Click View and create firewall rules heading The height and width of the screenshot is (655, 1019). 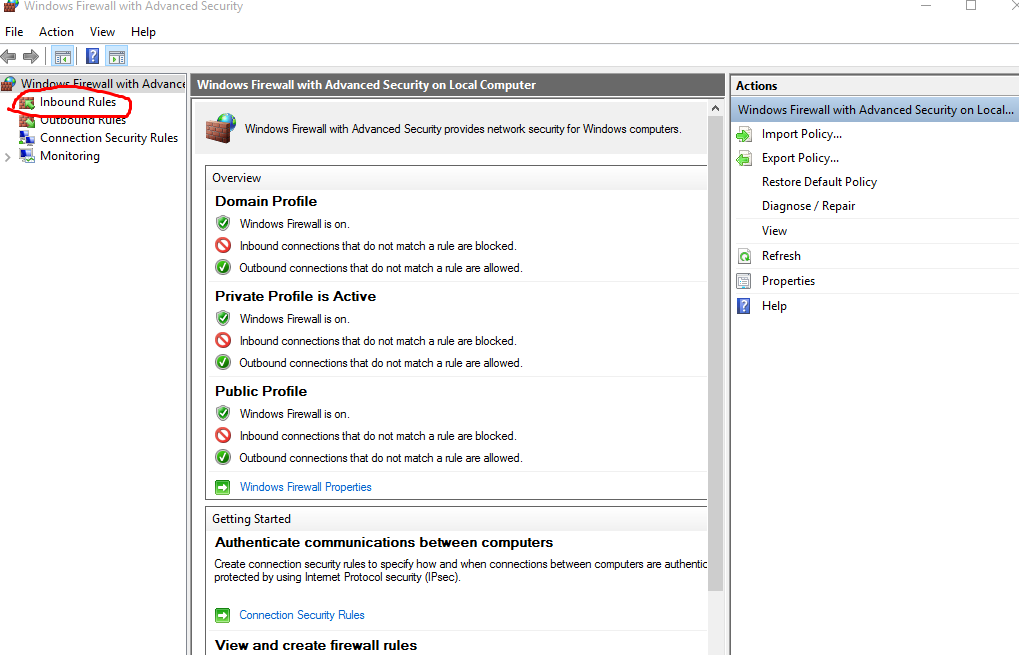pos(316,645)
